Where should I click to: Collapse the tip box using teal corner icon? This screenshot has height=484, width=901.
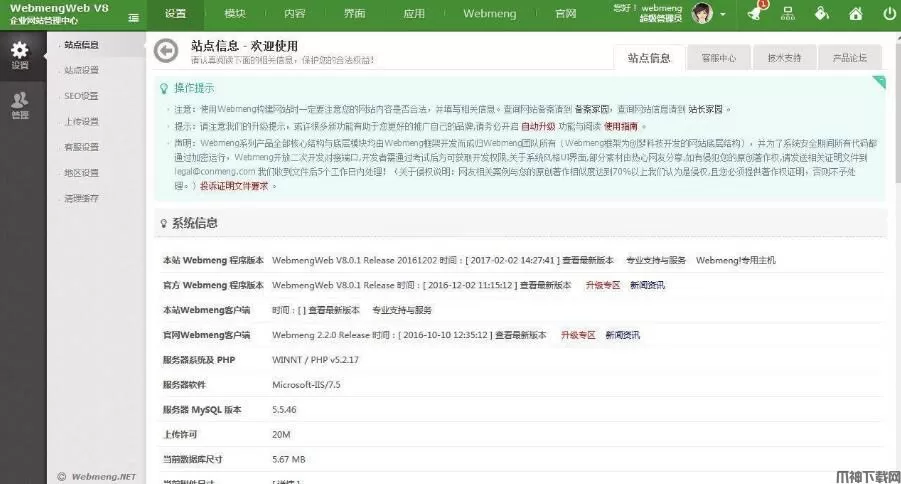879,82
